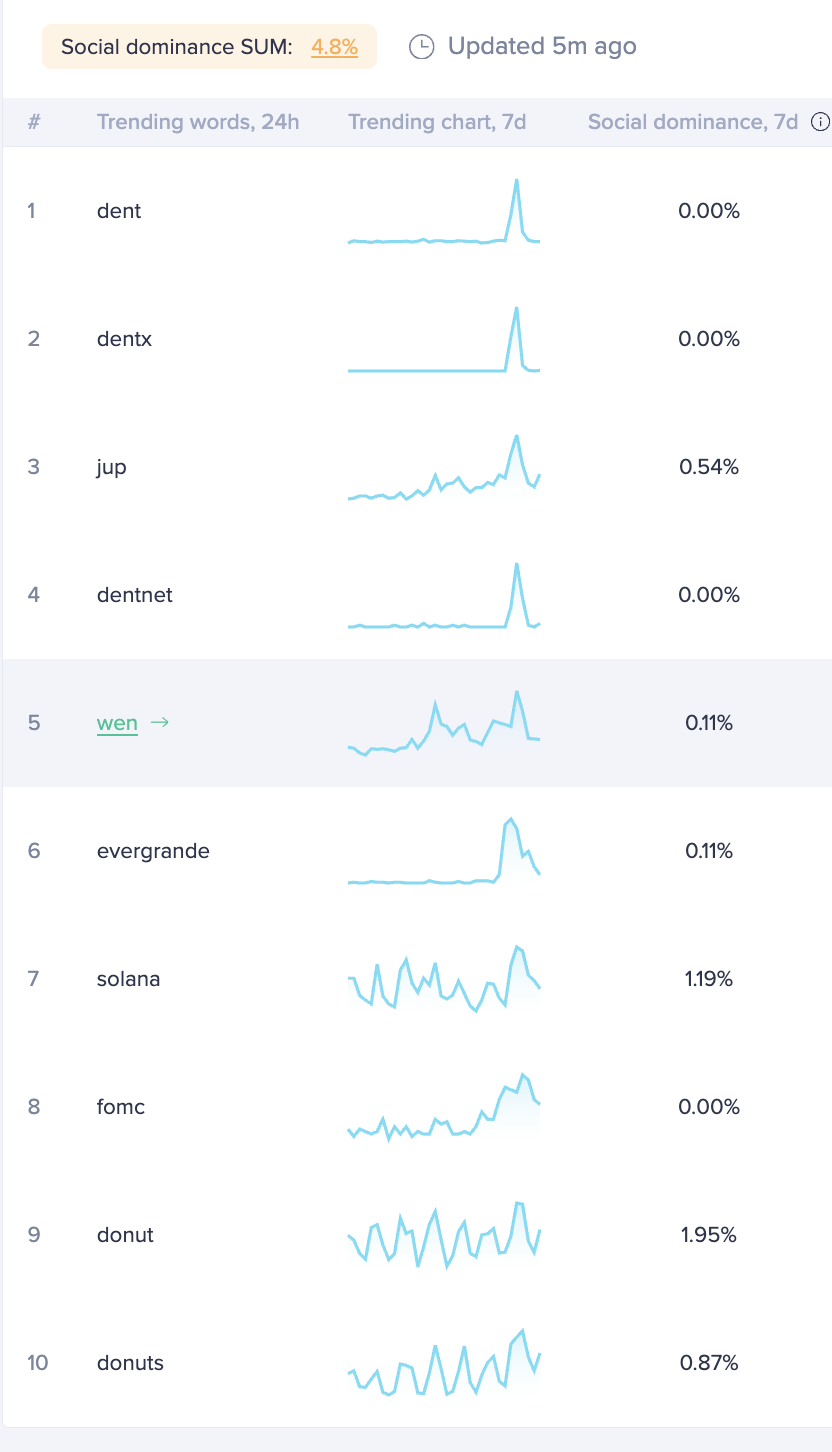Screen dimensions: 832x1452
Task: Click the sparkline chart for donut
Action: coord(444,1235)
